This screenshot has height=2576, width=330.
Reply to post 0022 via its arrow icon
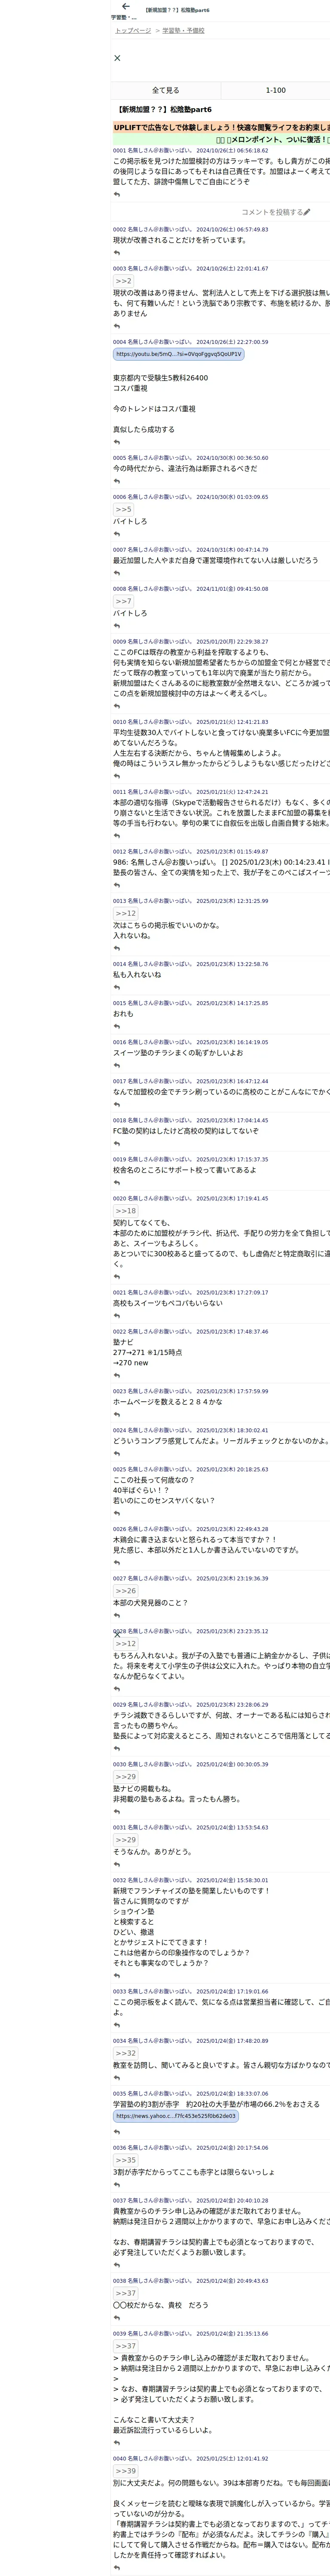(117, 1375)
